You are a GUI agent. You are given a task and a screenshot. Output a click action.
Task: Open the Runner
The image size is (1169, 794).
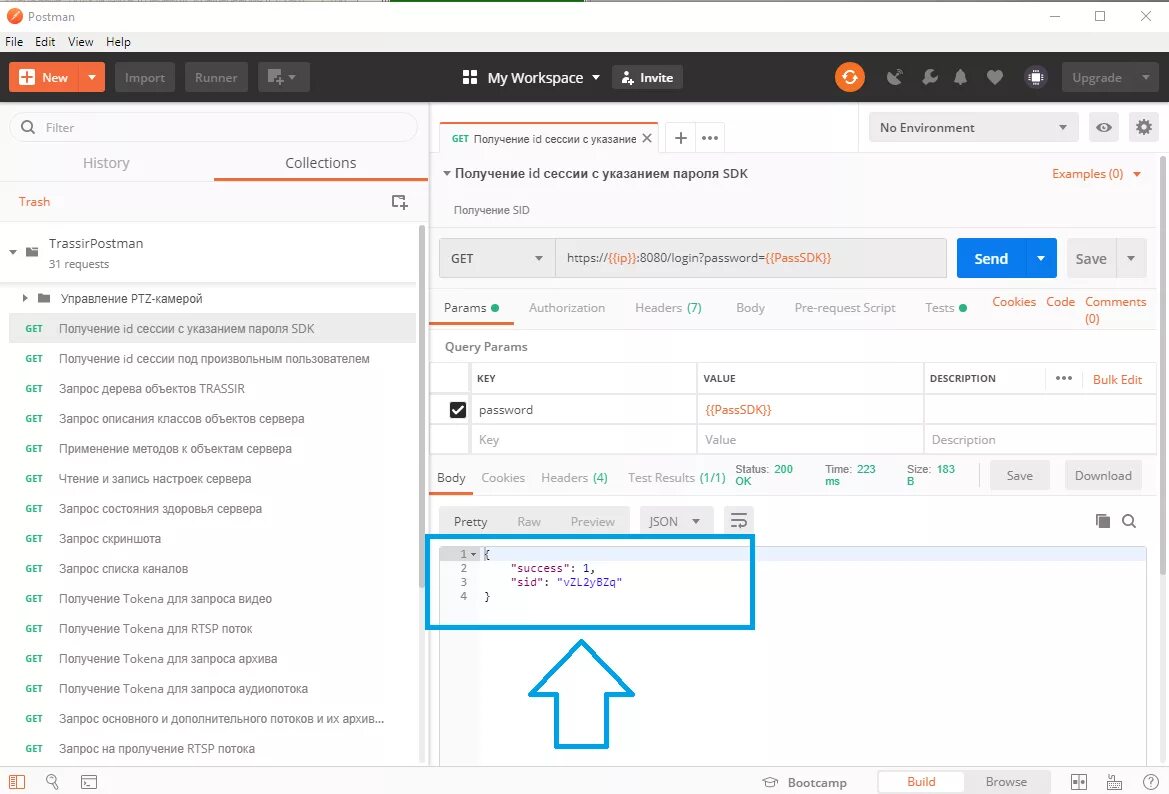tap(215, 77)
